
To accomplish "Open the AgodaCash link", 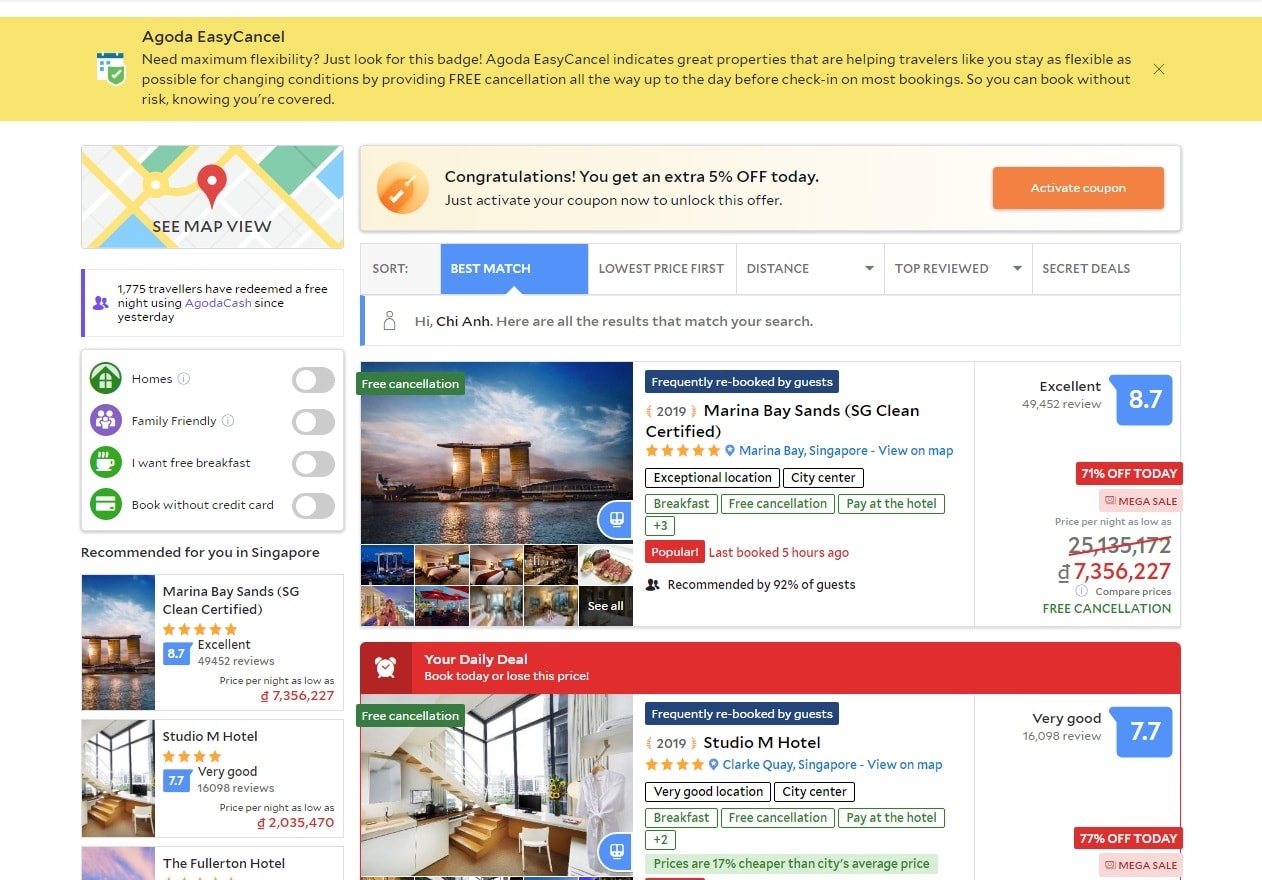I will [x=218, y=303].
